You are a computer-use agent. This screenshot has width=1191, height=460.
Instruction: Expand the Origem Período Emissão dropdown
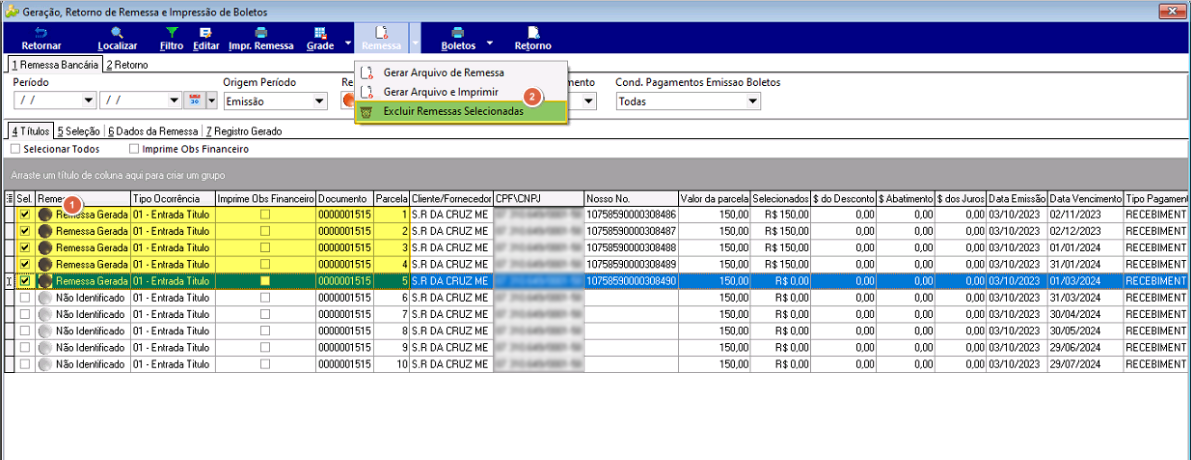(317, 101)
